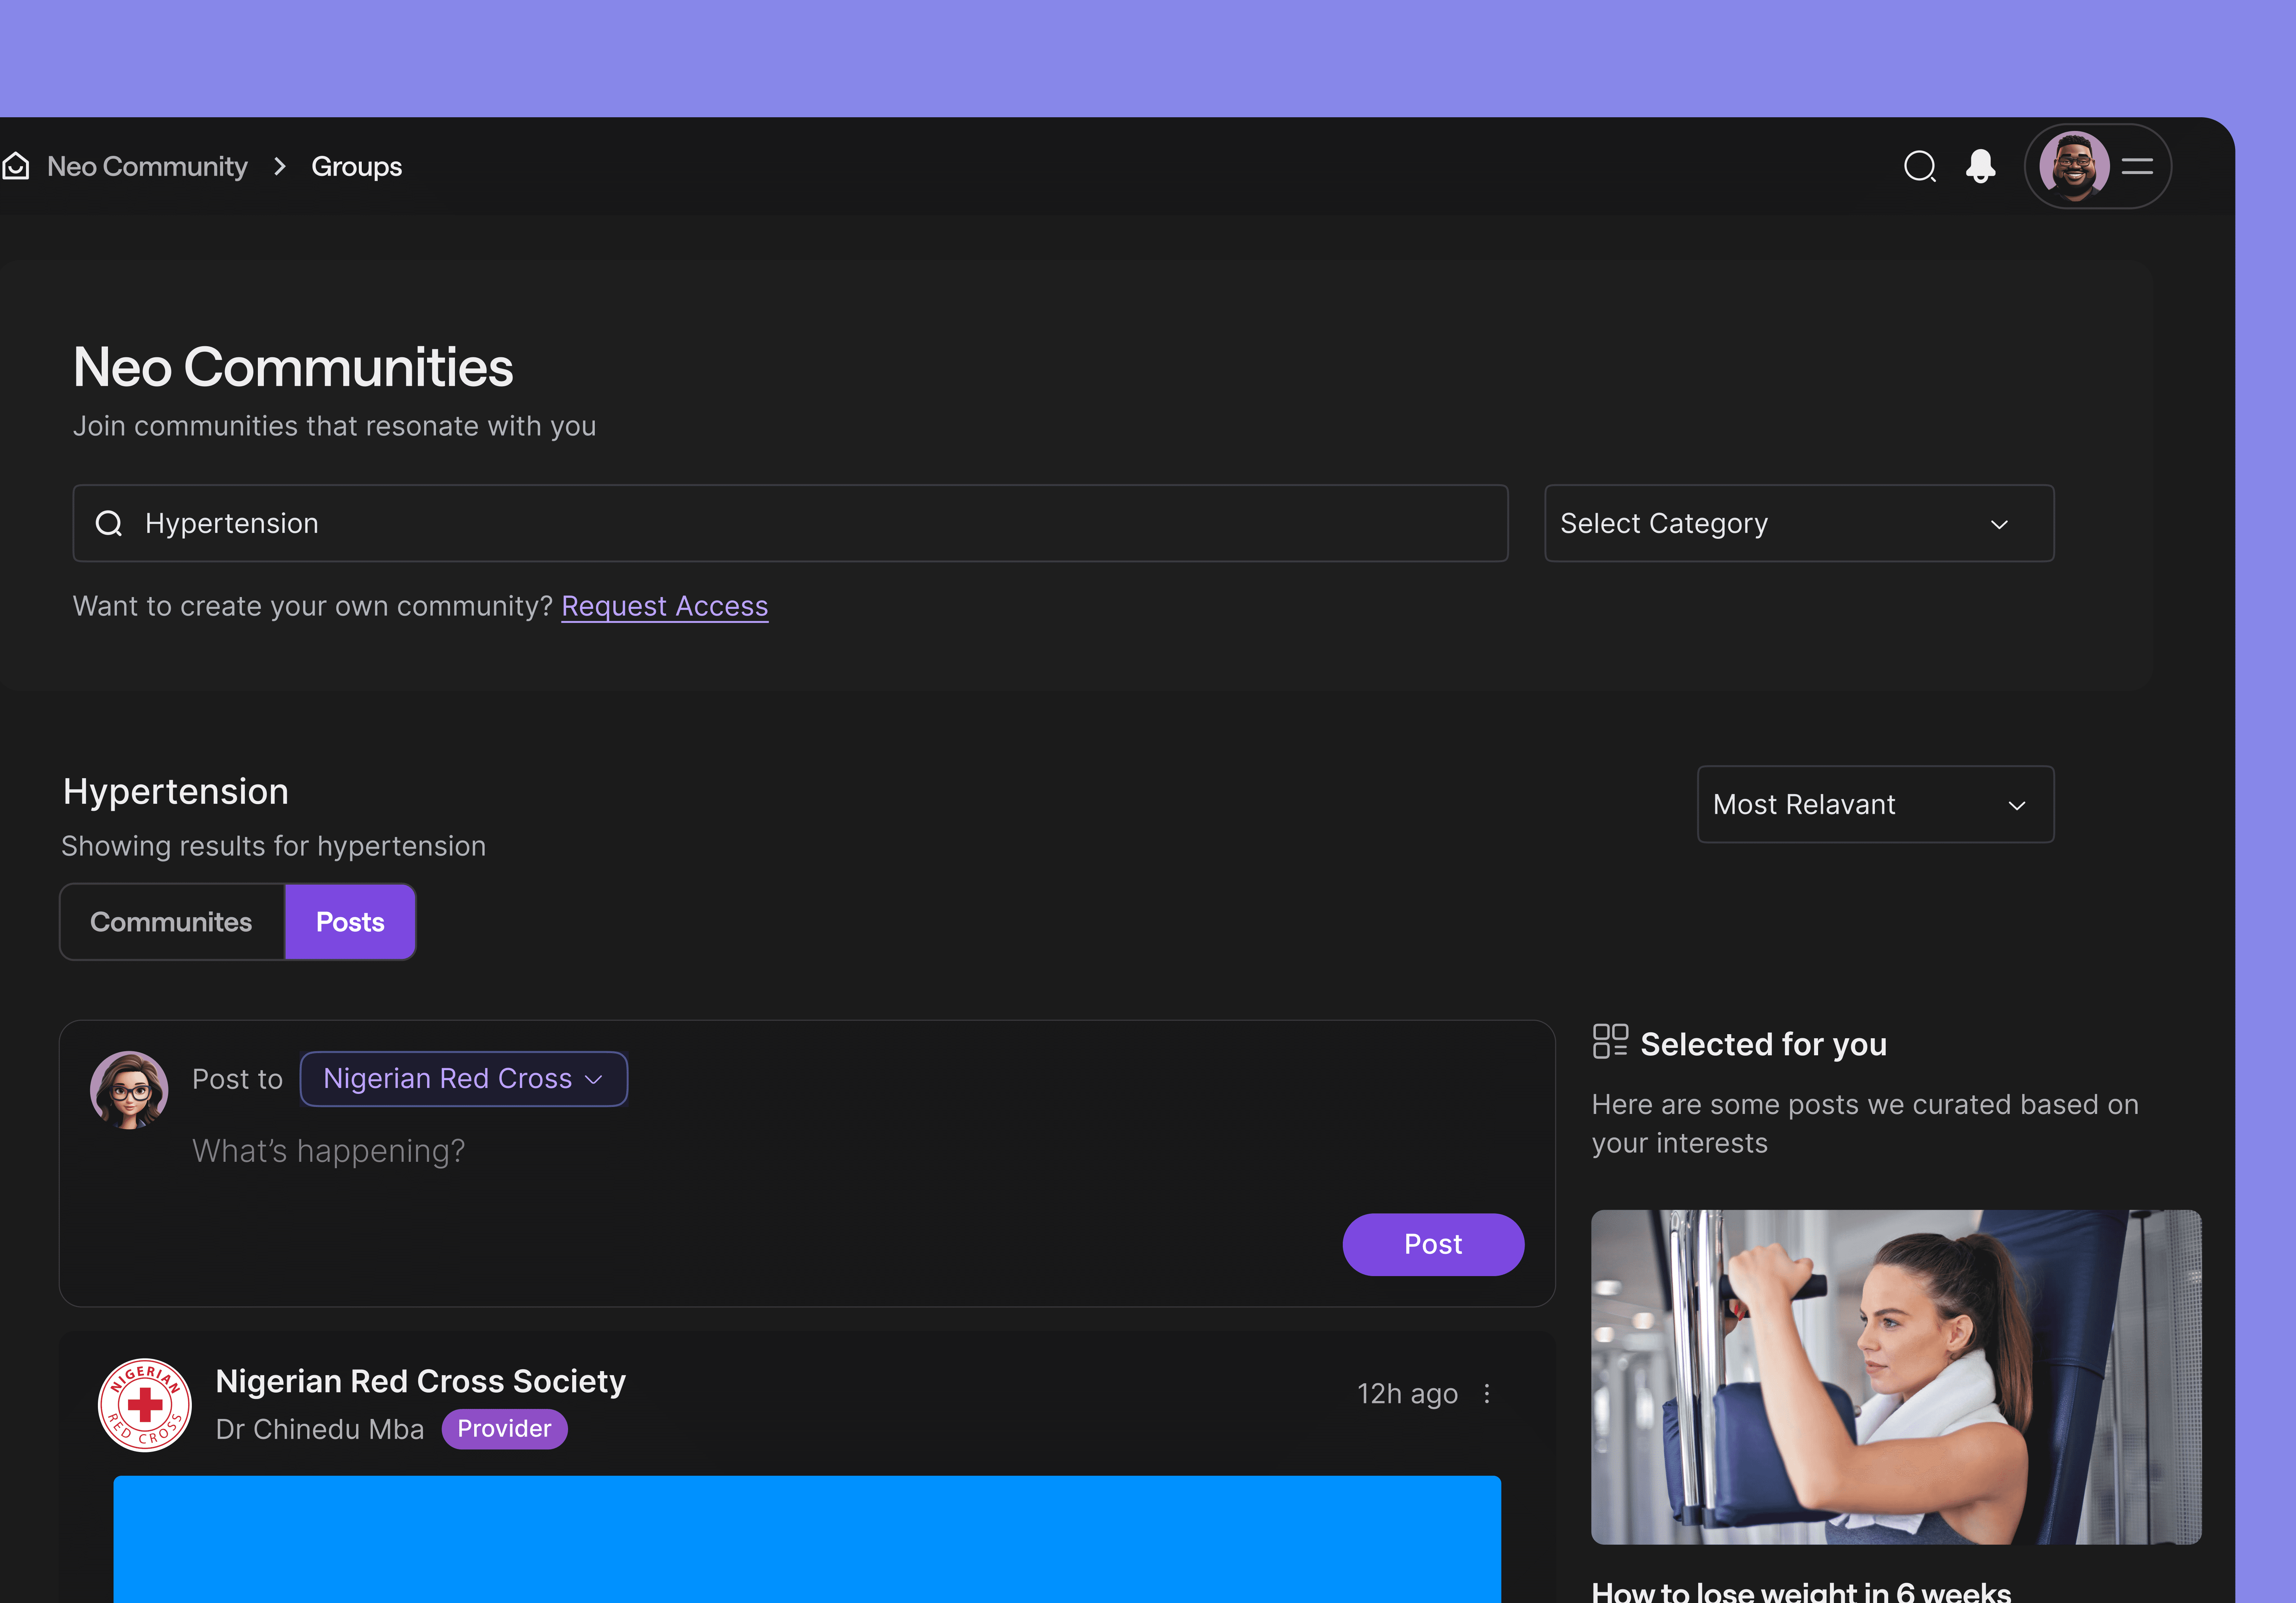The width and height of the screenshot is (2296, 1603).
Task: Click the home icon in breadcrumb
Action: [x=16, y=166]
